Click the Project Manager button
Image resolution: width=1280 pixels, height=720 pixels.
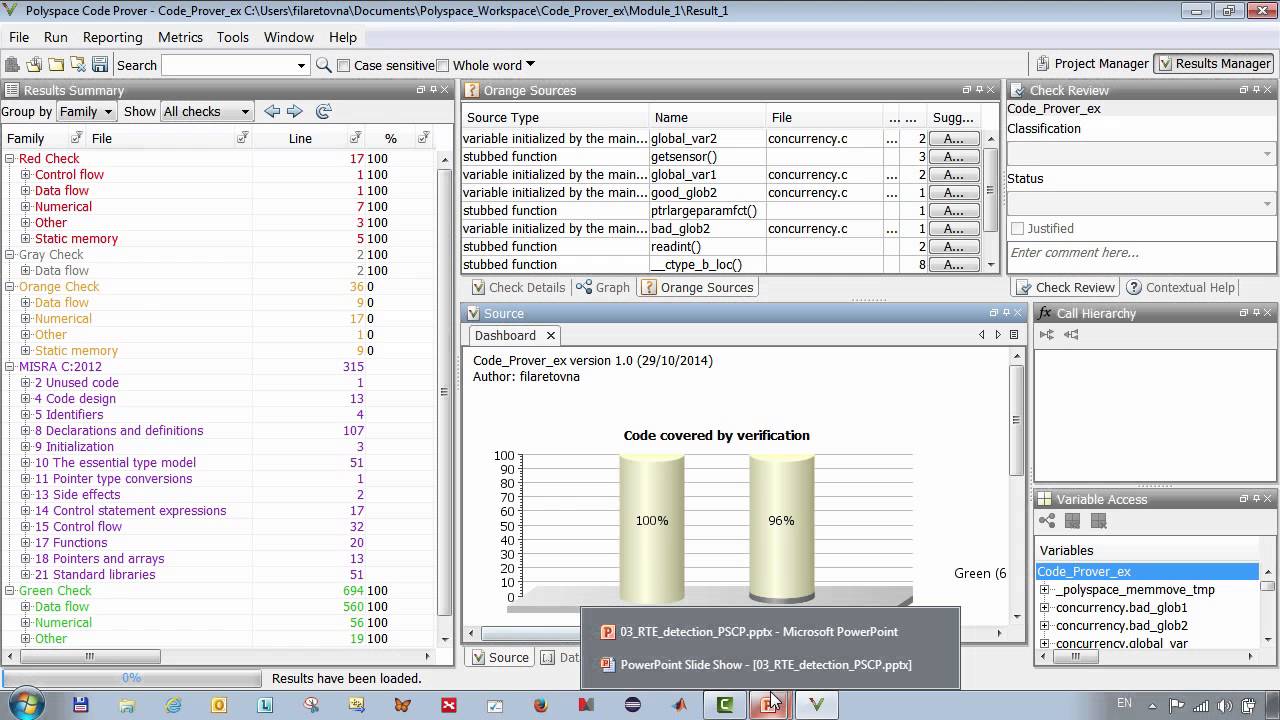1091,63
